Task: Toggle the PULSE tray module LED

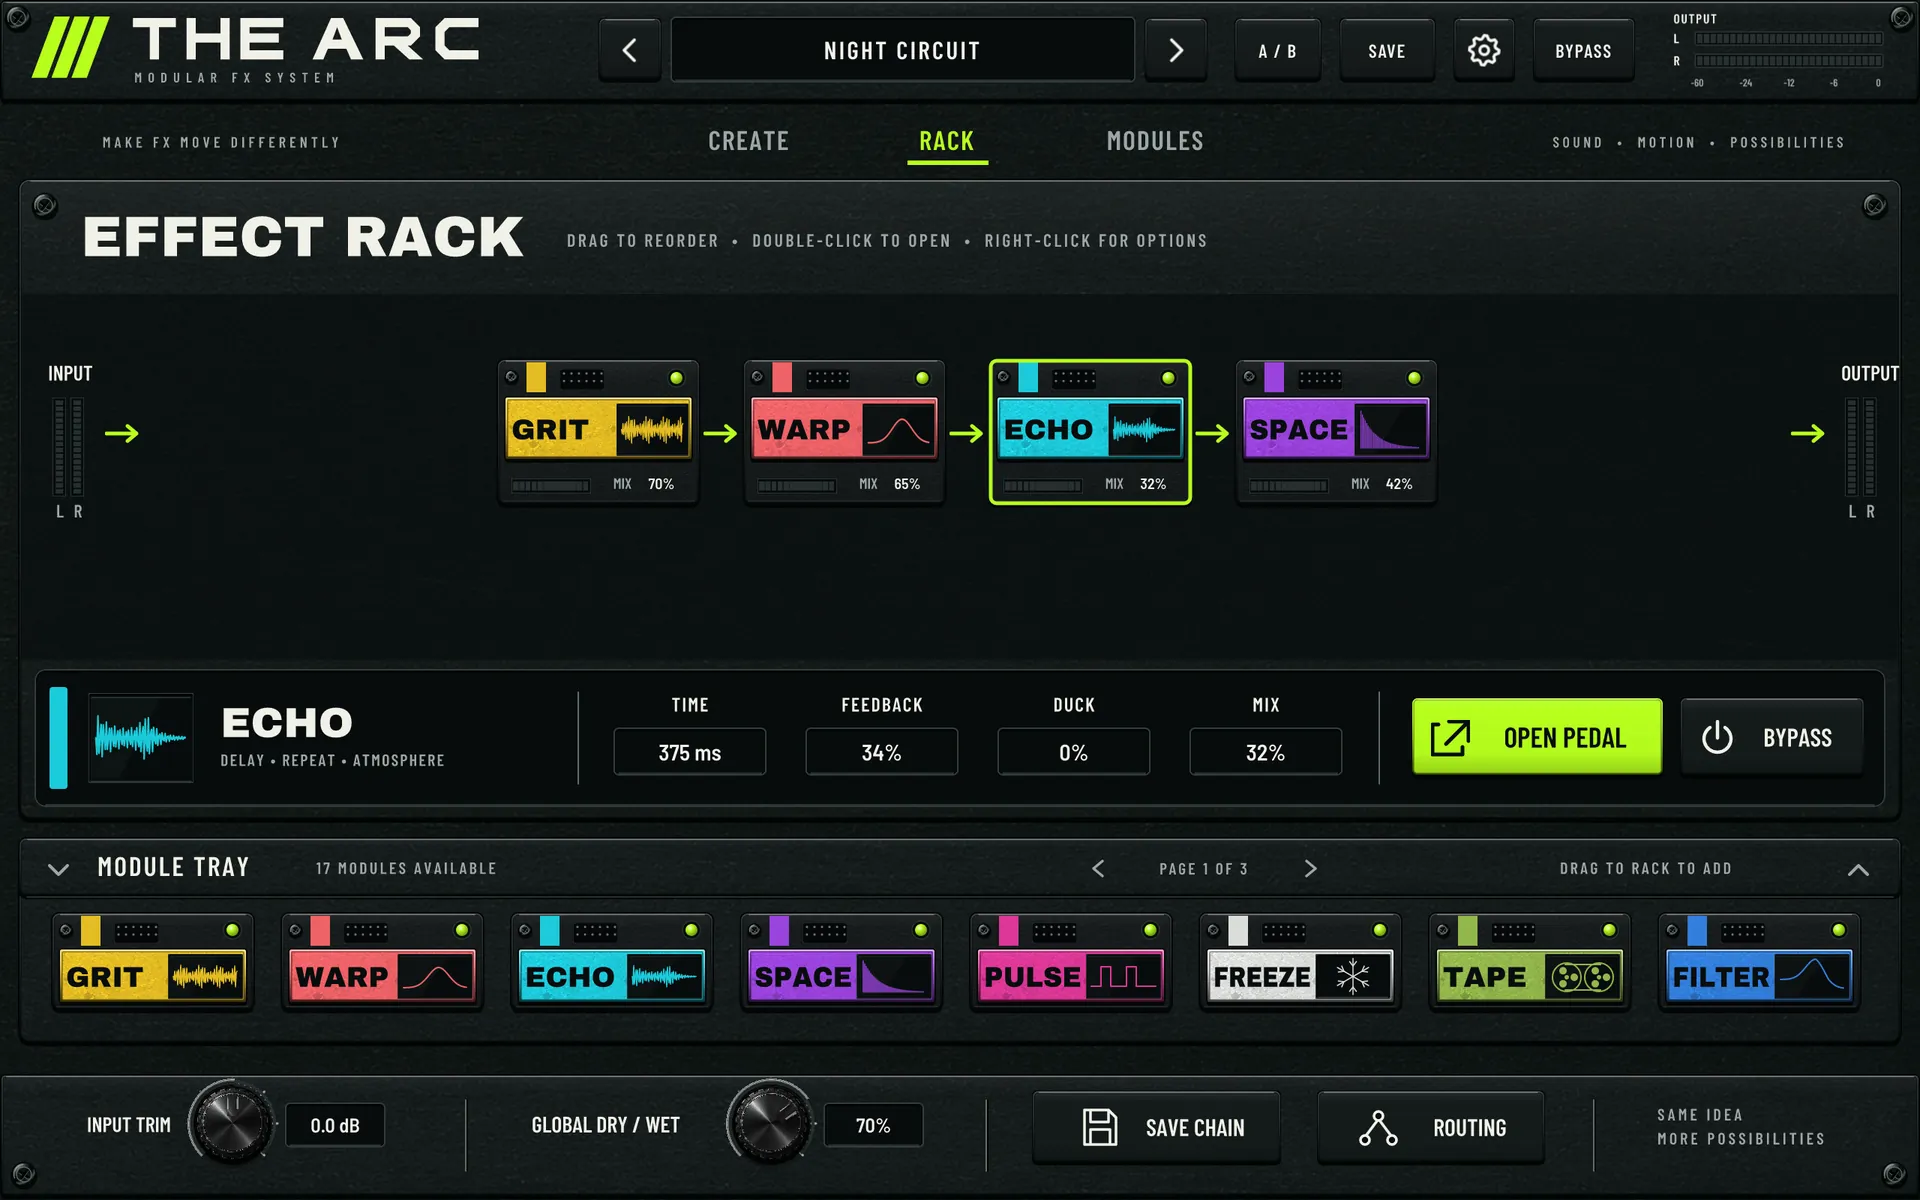Action: point(1150,930)
